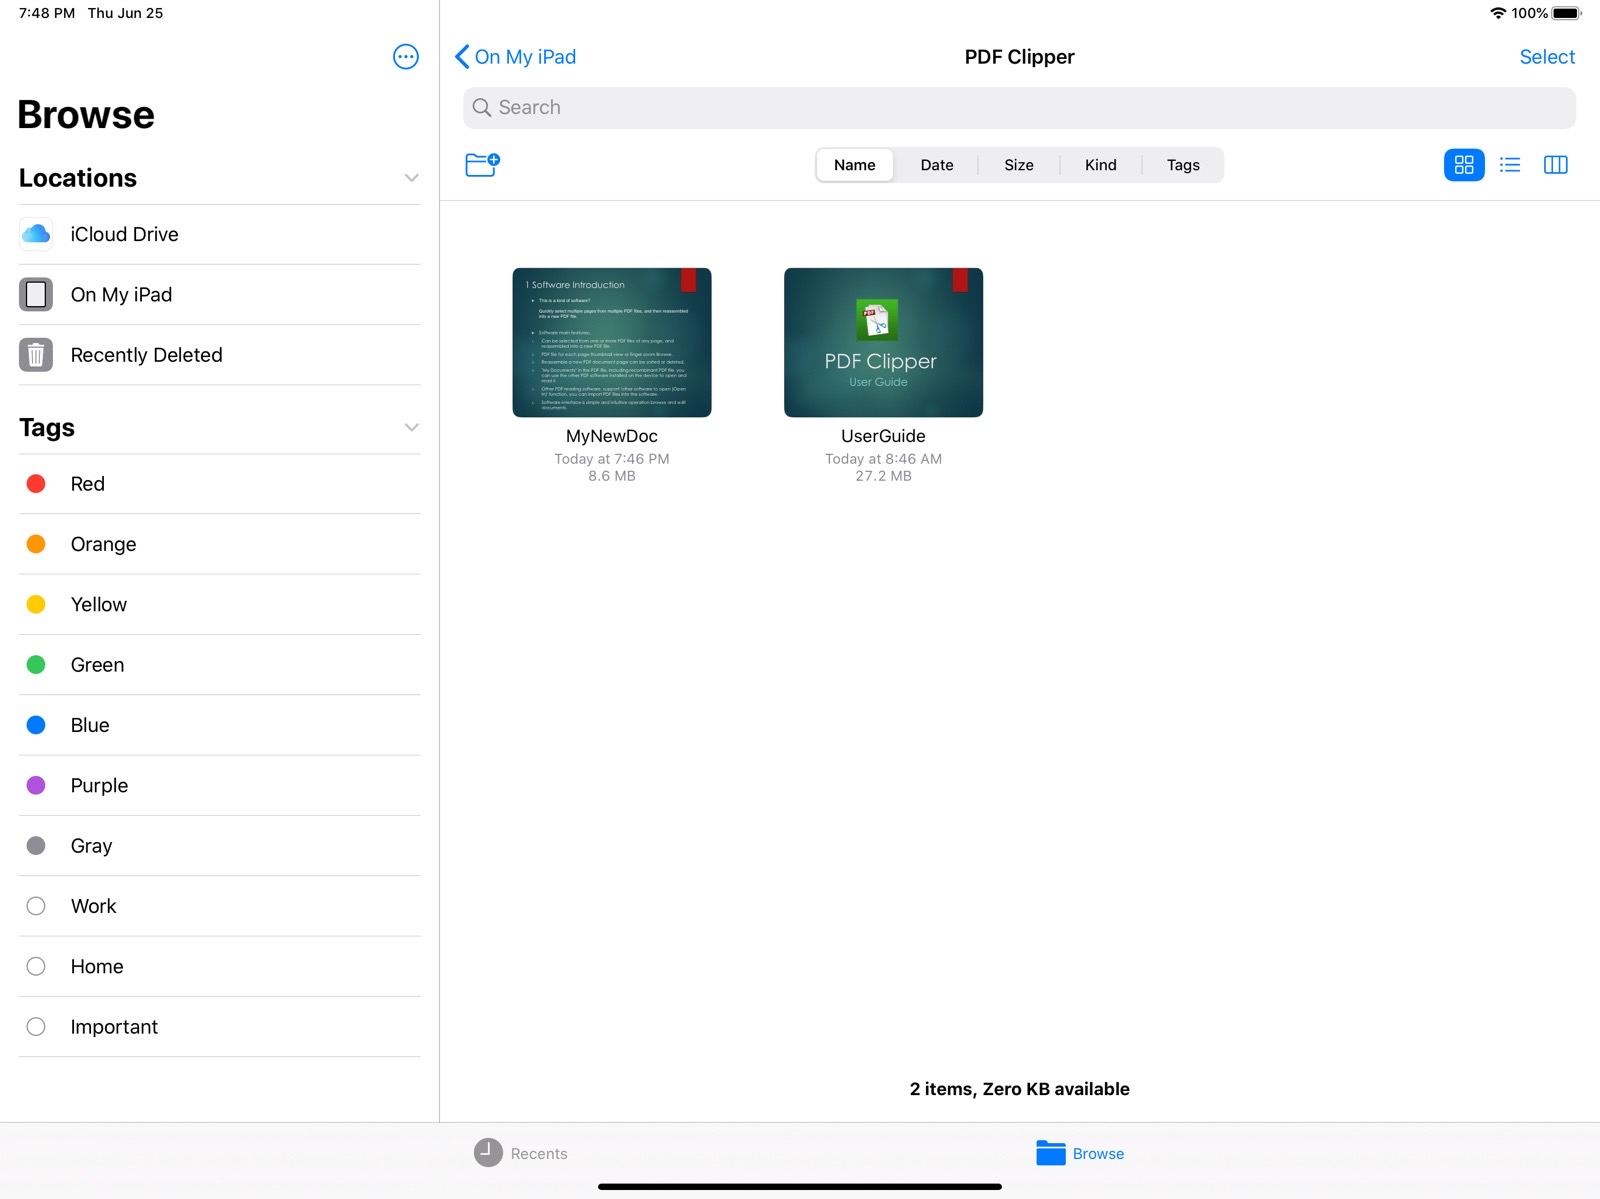Switch to icon grid view

tap(1463, 165)
